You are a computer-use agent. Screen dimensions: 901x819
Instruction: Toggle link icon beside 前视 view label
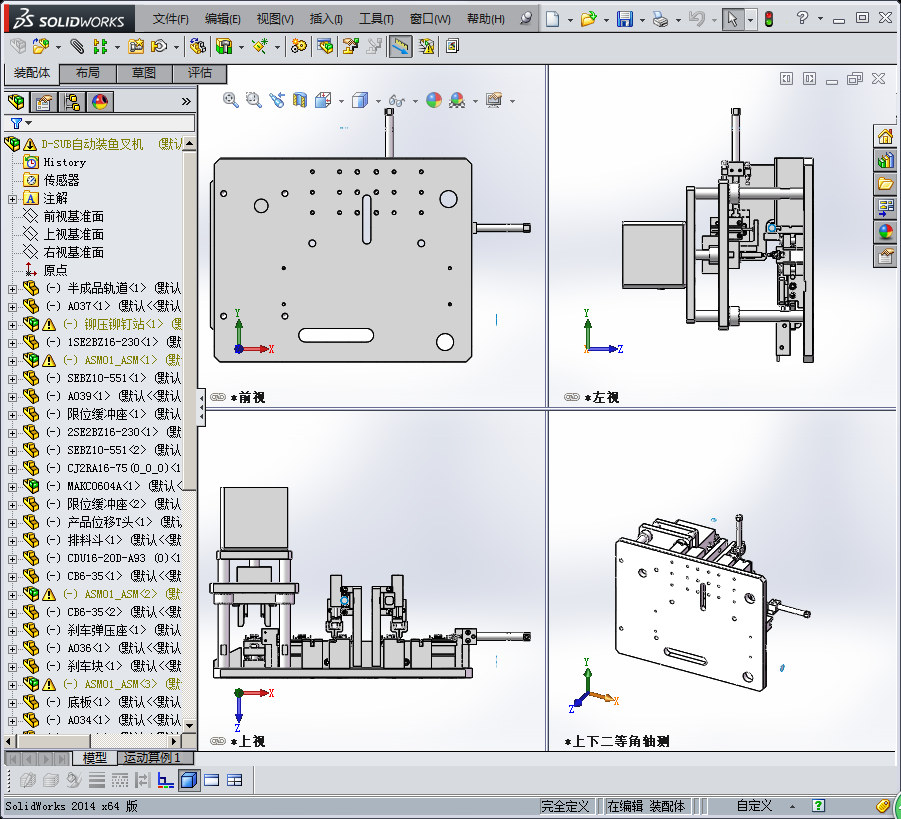(x=218, y=397)
